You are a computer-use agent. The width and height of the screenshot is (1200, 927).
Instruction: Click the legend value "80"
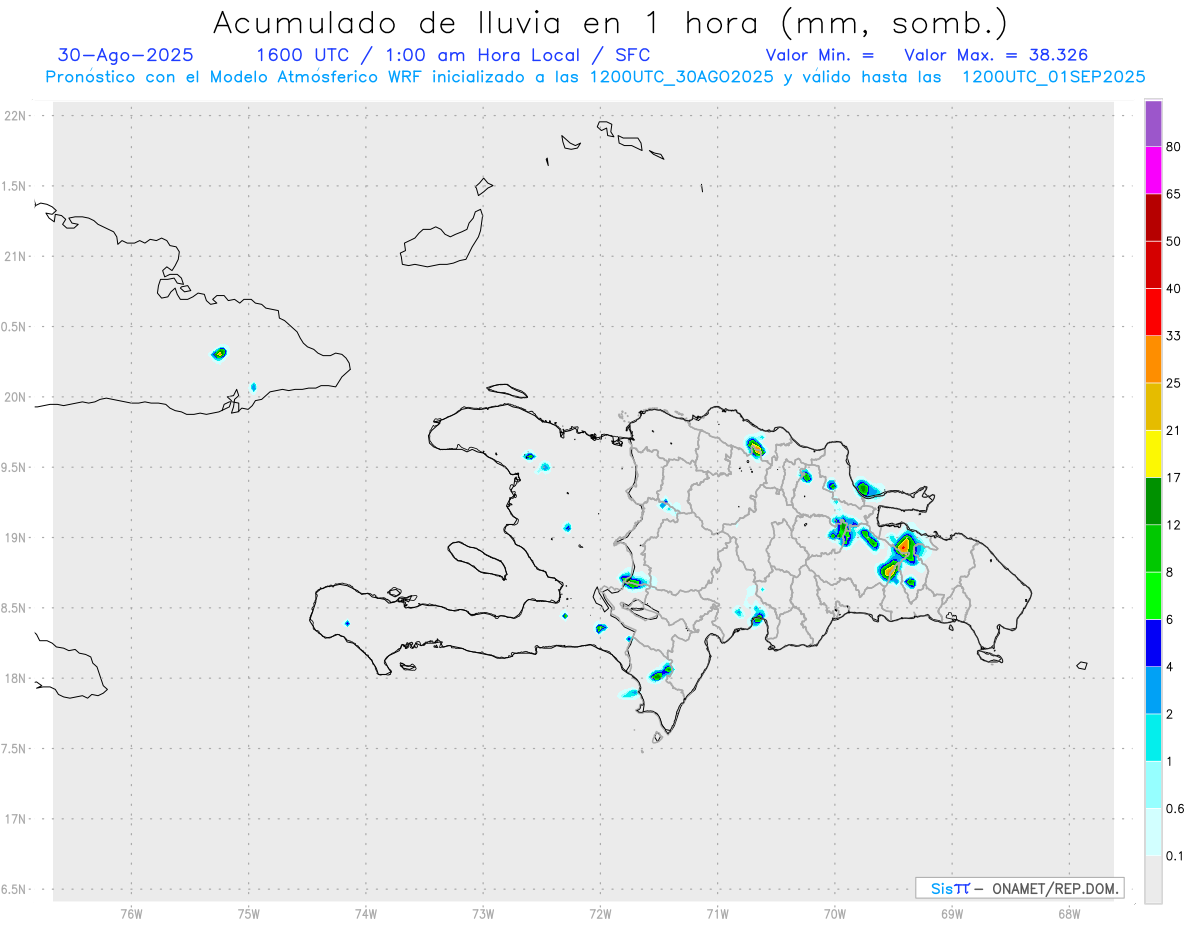click(1174, 147)
